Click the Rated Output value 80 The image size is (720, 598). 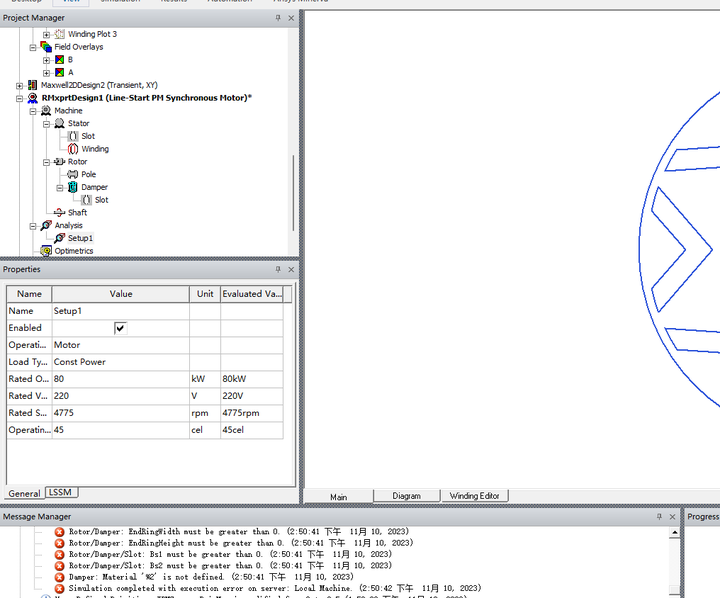pos(121,379)
